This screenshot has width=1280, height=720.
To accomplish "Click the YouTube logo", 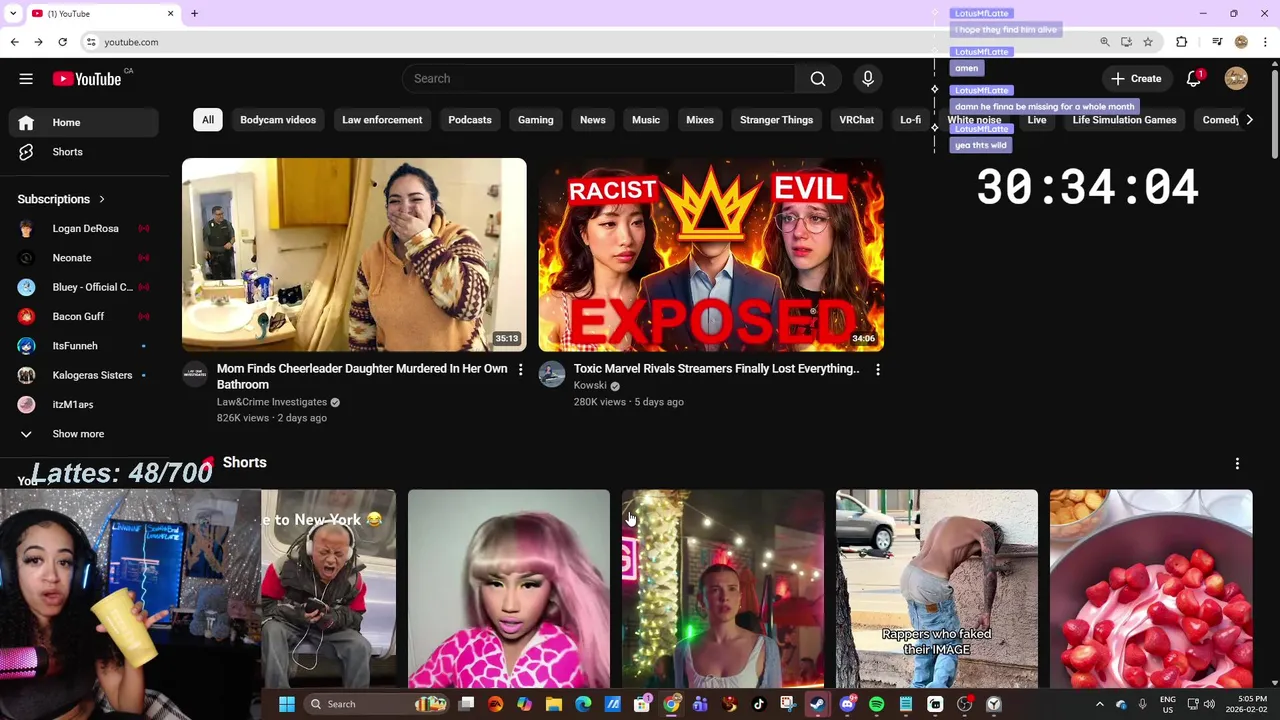I will coord(87,79).
